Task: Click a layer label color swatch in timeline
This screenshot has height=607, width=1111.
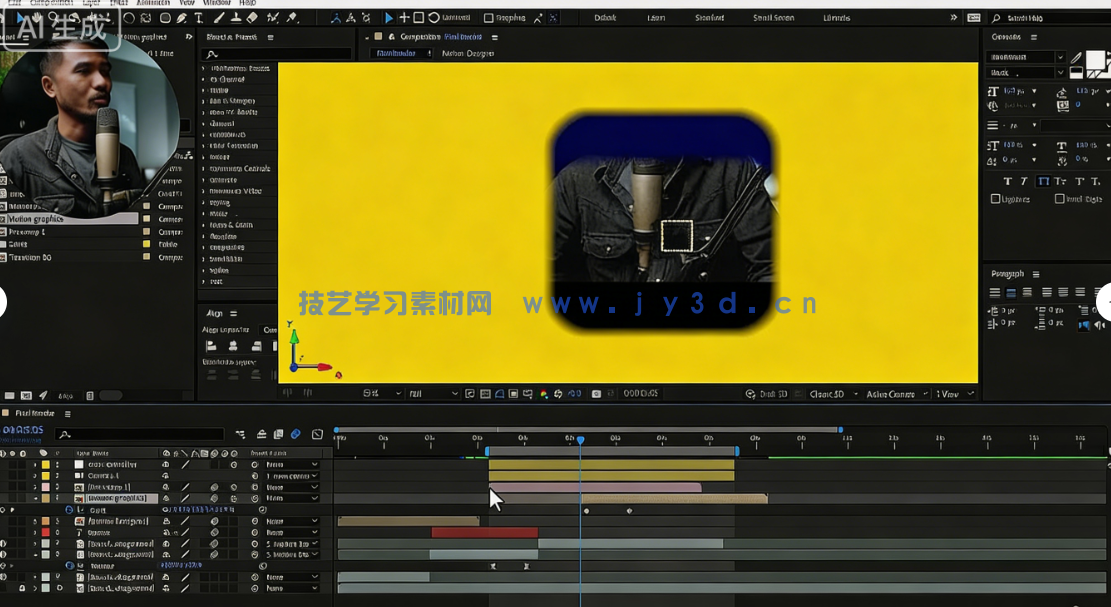Action: [x=45, y=464]
